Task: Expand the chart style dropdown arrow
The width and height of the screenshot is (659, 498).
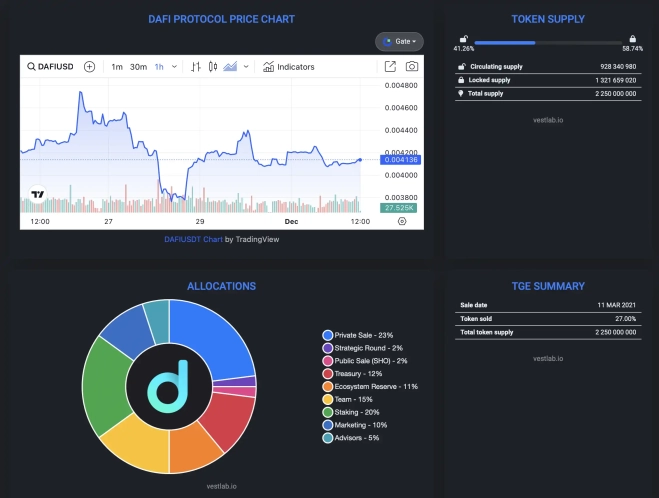Action: pos(246,67)
